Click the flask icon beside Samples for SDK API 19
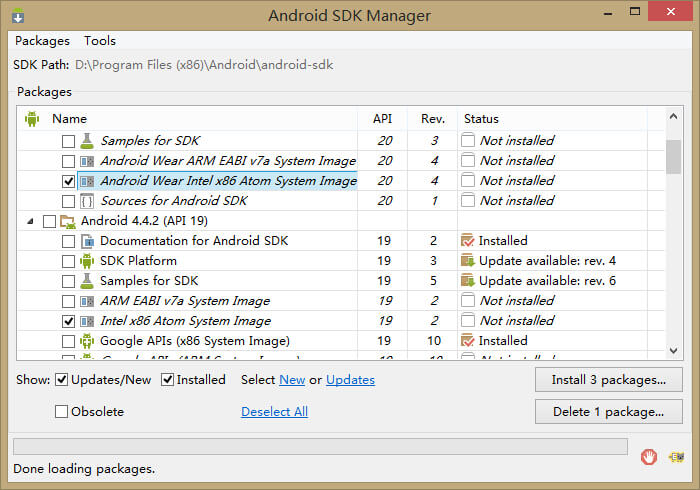Screen dimensions: 700x490 tap(87, 281)
